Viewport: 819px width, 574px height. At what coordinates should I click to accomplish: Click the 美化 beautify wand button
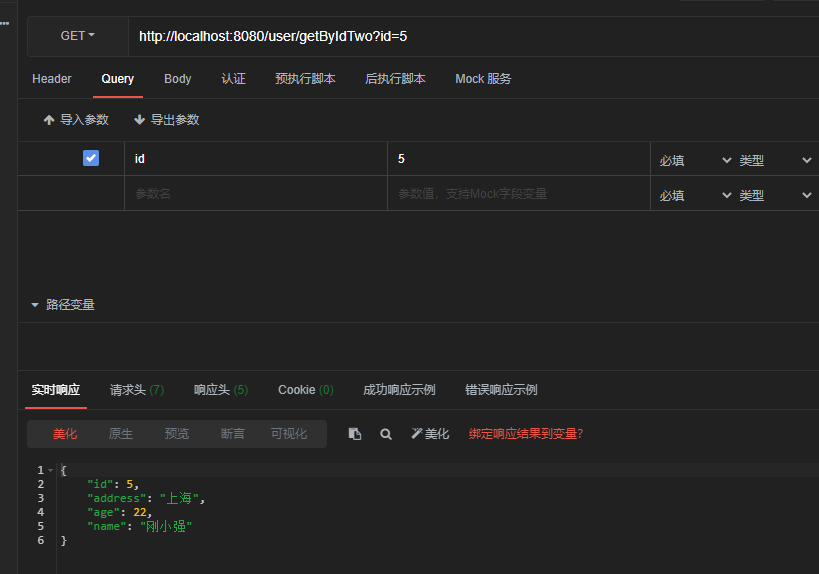pyautogui.click(x=430, y=434)
